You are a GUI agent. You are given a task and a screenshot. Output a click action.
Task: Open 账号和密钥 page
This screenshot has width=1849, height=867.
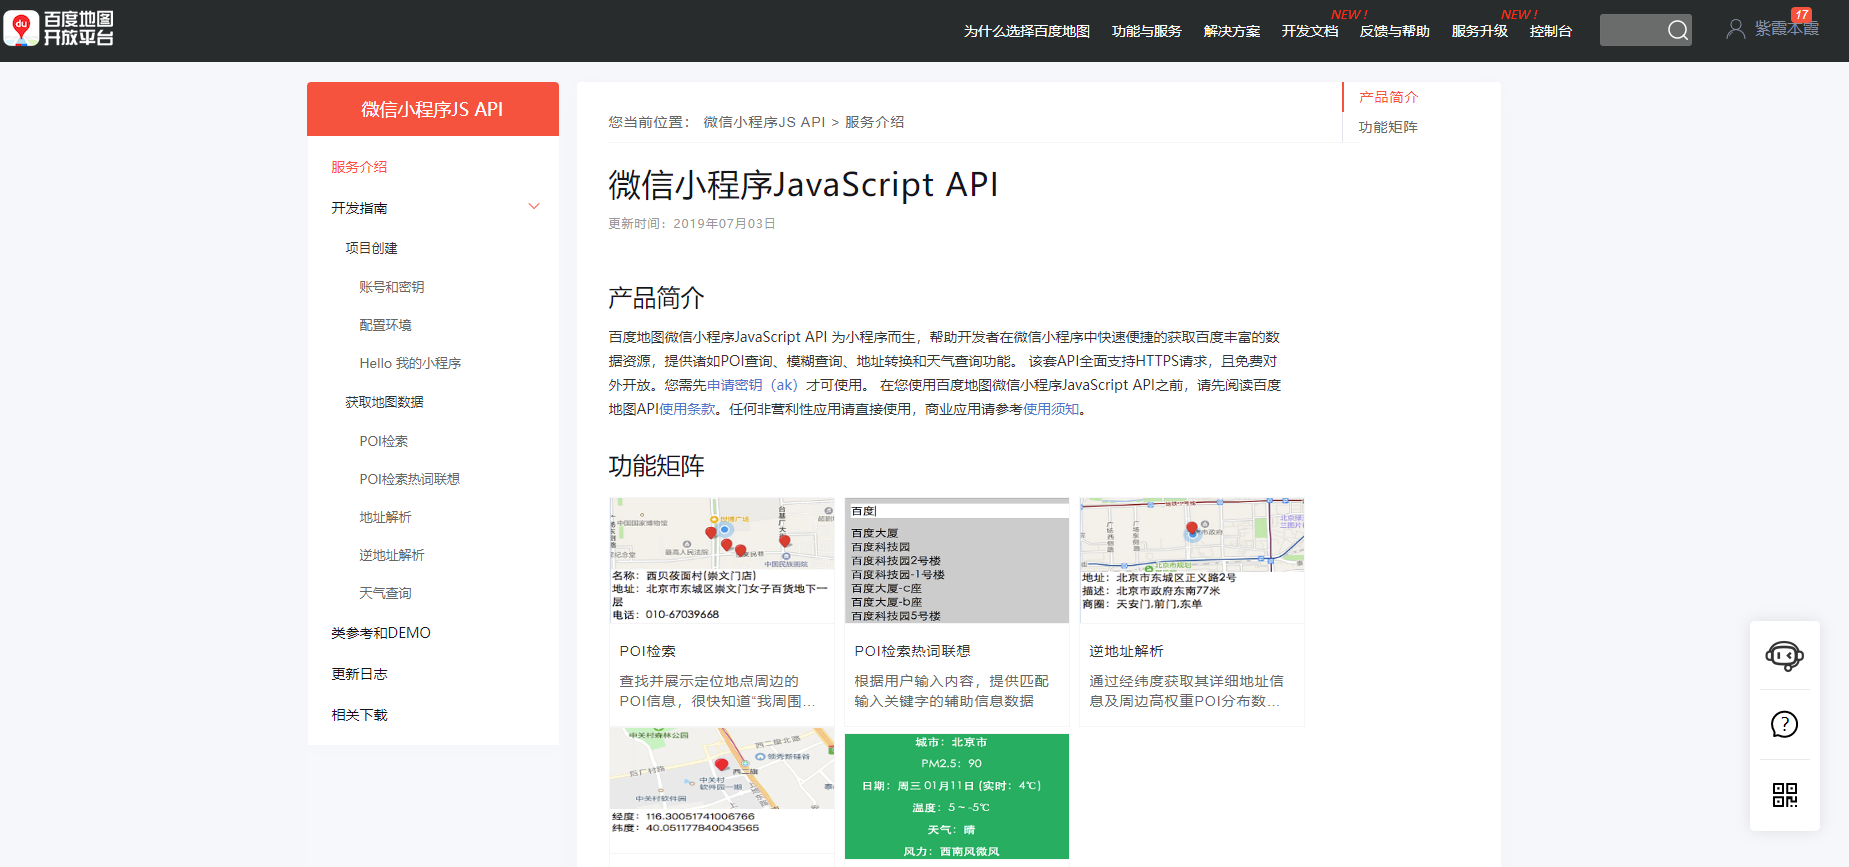click(392, 287)
